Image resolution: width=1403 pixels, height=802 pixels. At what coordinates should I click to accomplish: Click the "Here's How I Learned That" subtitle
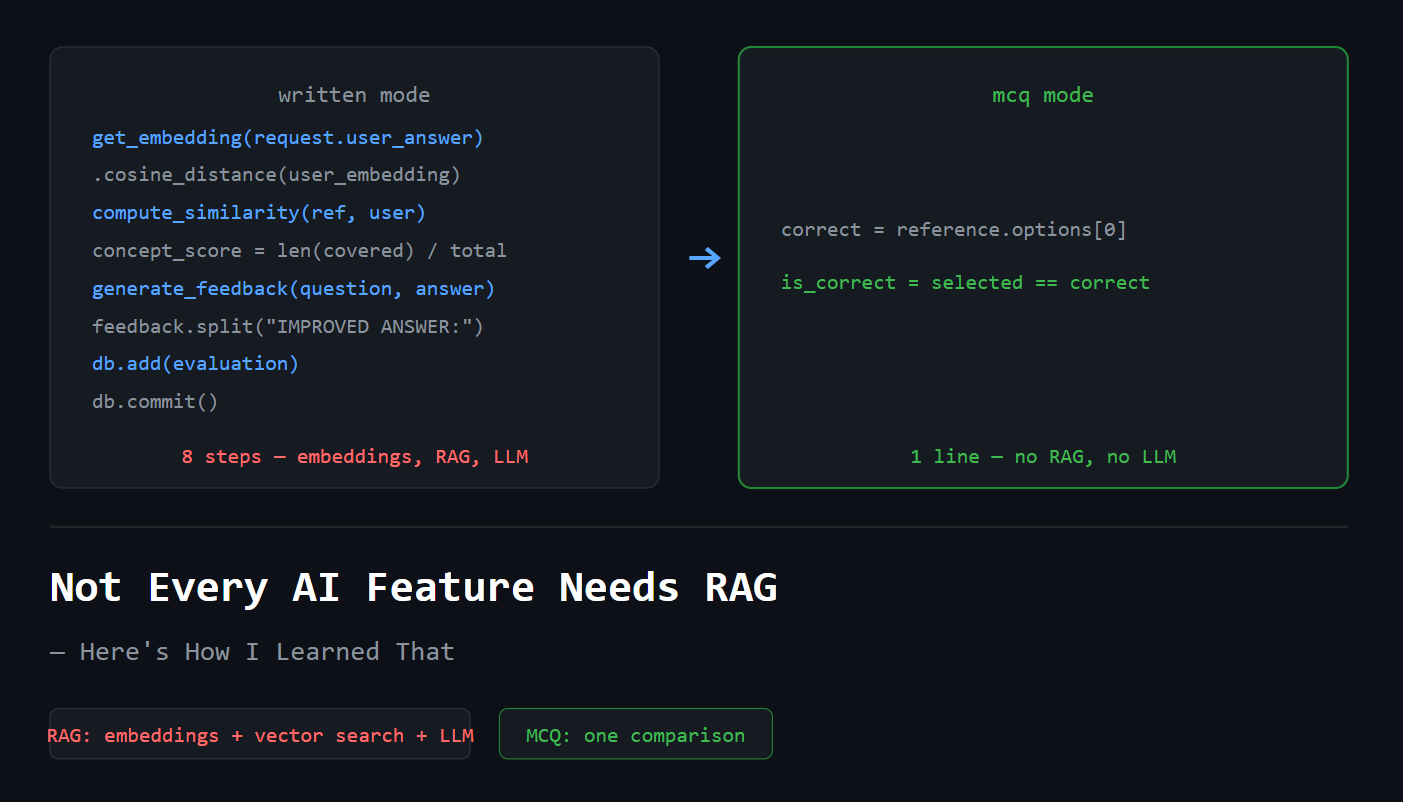point(267,652)
